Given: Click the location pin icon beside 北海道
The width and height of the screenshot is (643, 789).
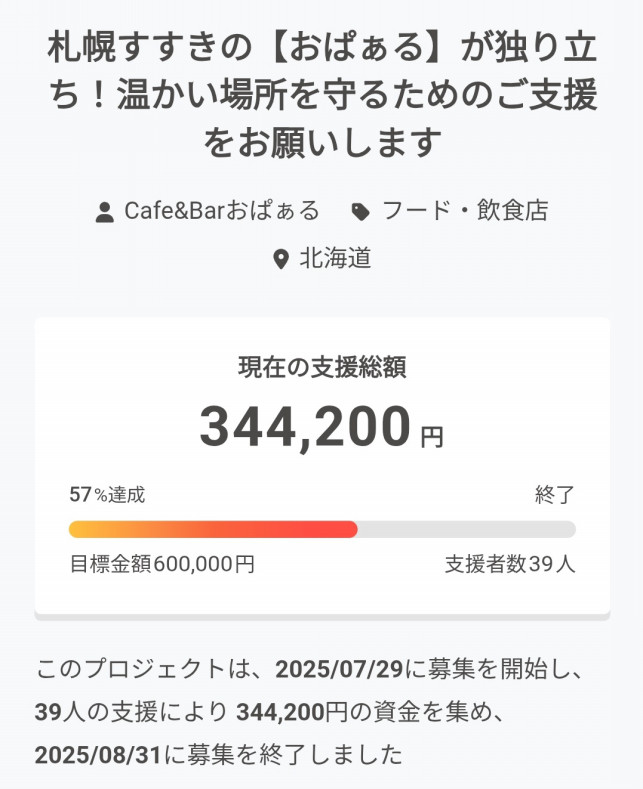Looking at the screenshot, I should click(281, 260).
